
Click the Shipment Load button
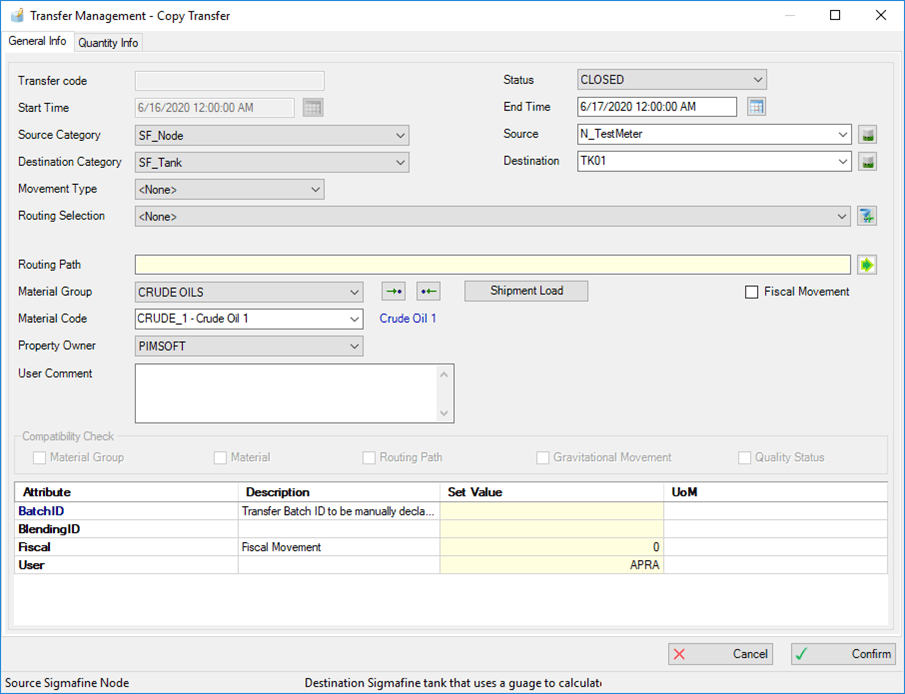coord(526,291)
